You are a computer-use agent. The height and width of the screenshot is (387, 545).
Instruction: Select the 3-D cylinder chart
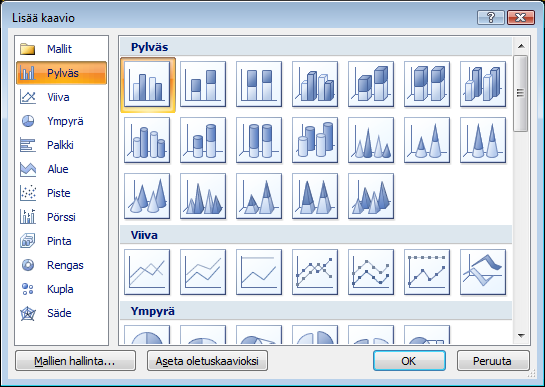[315, 140]
